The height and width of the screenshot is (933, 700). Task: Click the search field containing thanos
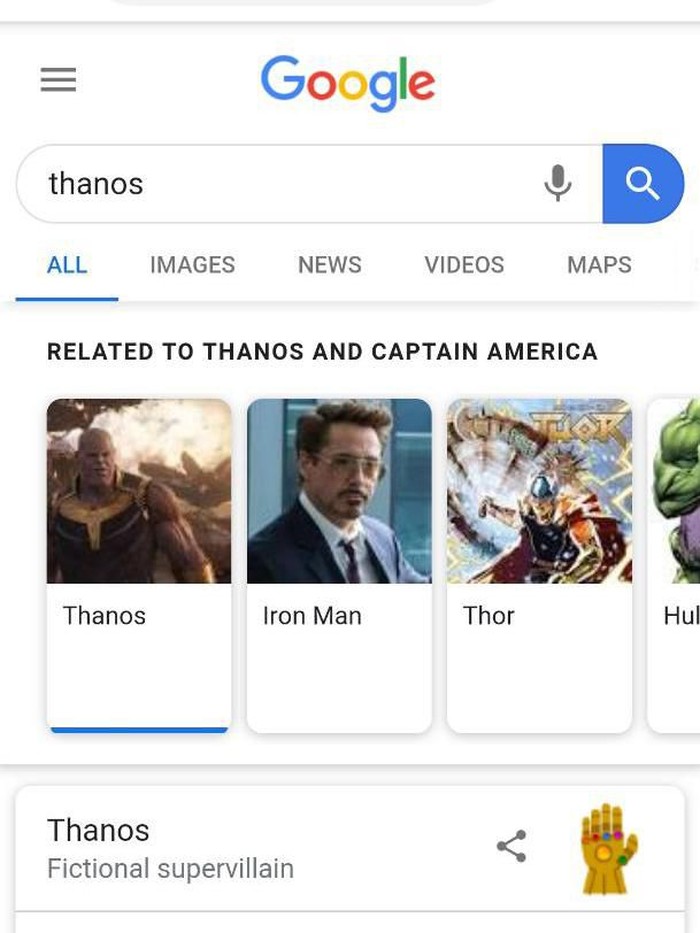click(x=280, y=184)
